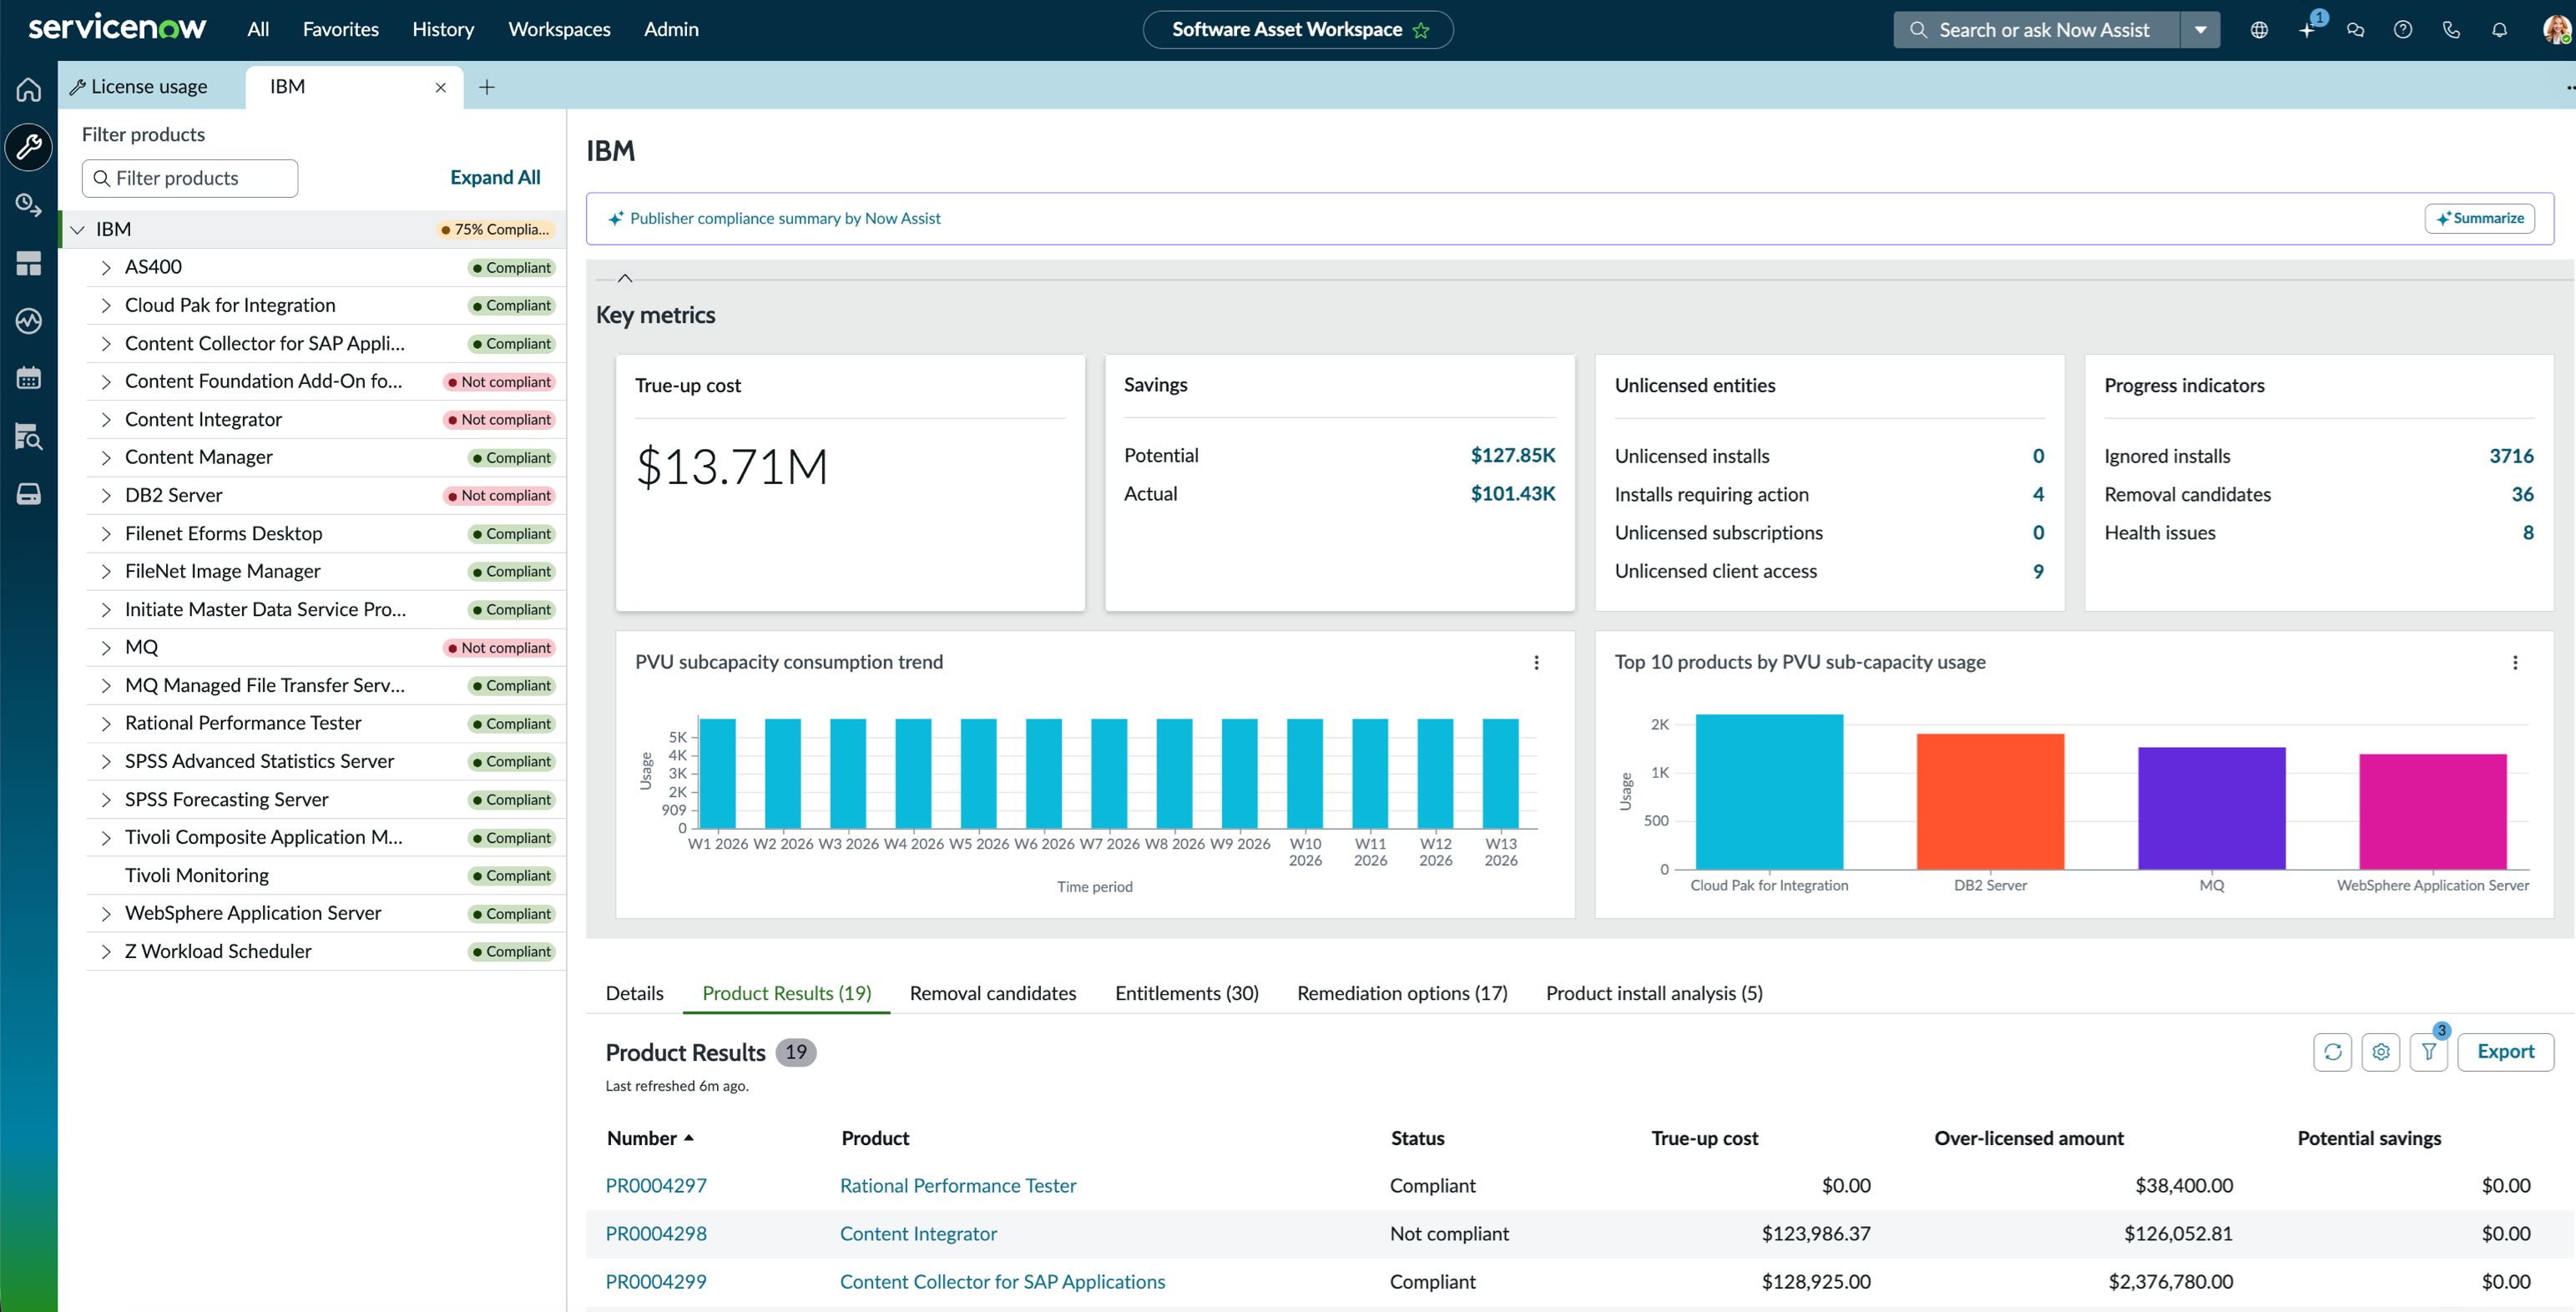Switch to the Details tab
The image size is (2576, 1312).
(x=634, y=993)
